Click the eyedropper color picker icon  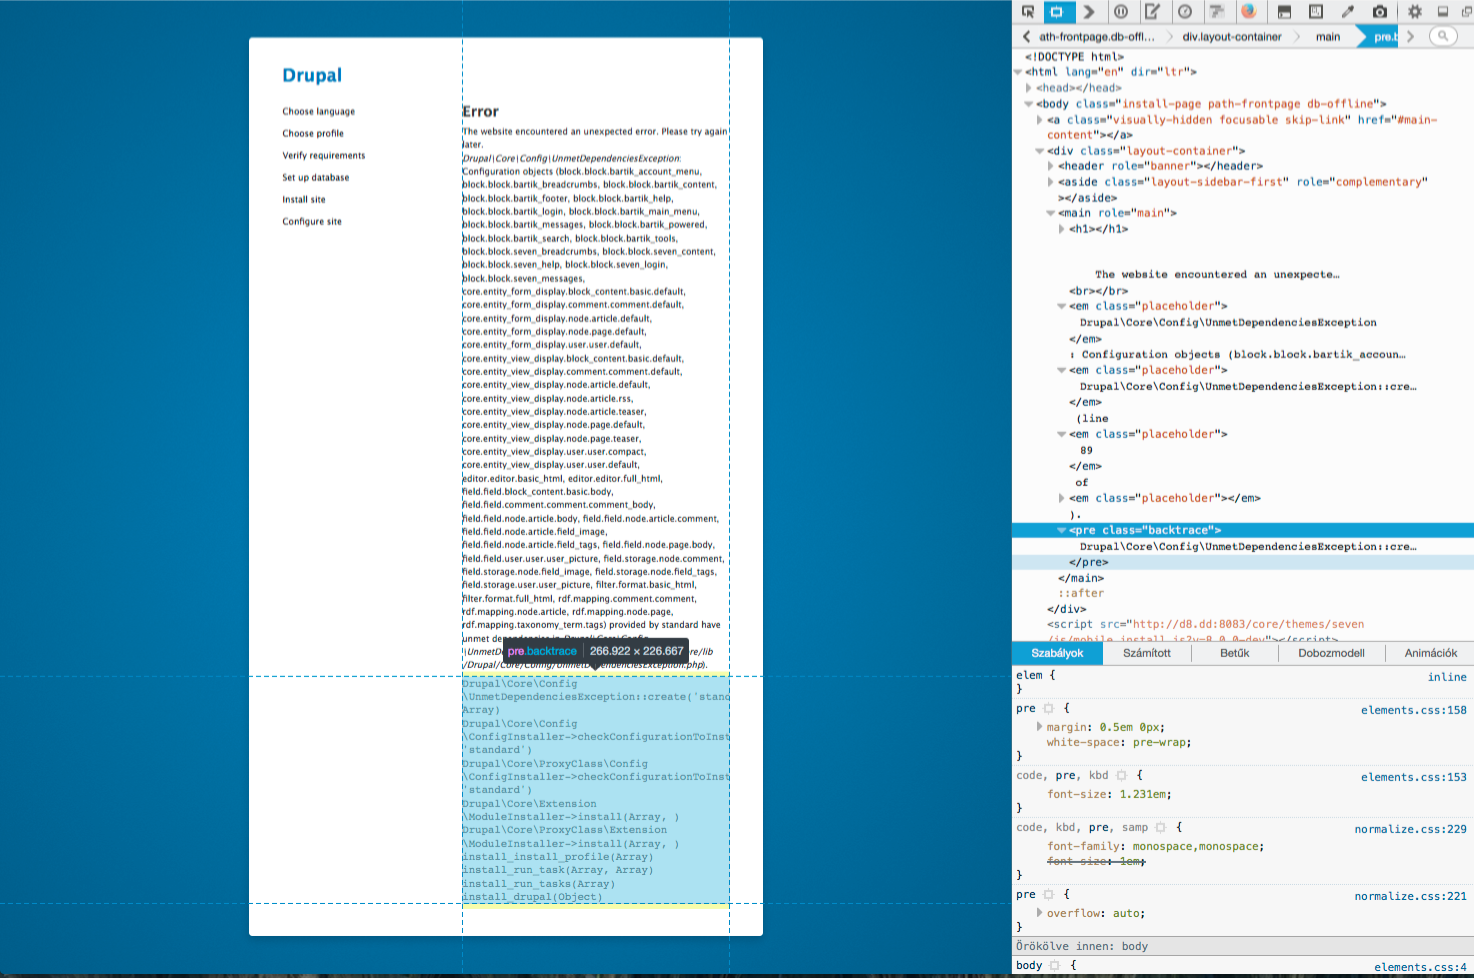point(1347,12)
